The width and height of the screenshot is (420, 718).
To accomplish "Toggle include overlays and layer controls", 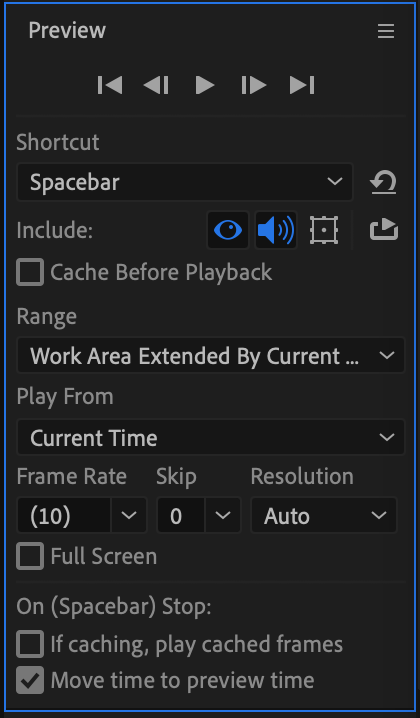I will tap(324, 230).
